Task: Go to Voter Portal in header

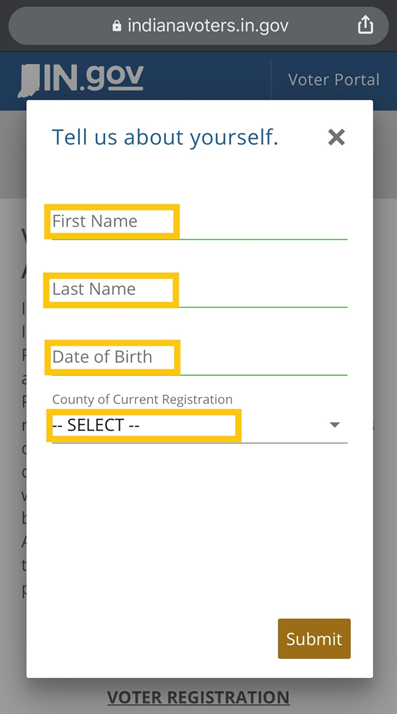Action: click(334, 80)
